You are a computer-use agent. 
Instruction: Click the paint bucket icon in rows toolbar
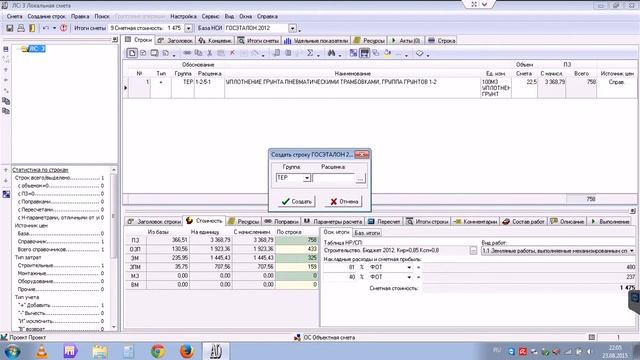(387, 53)
